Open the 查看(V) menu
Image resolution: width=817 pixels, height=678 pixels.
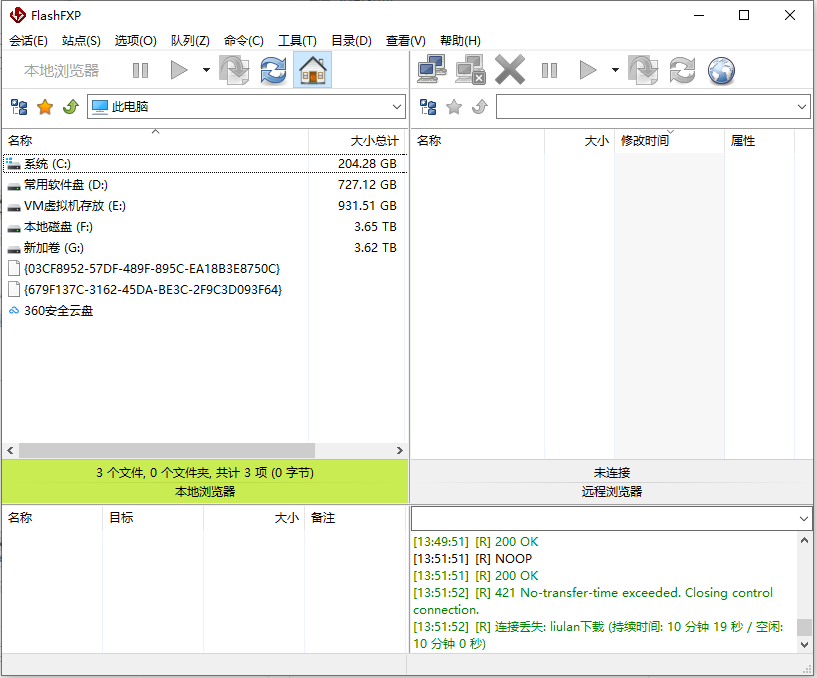[405, 41]
